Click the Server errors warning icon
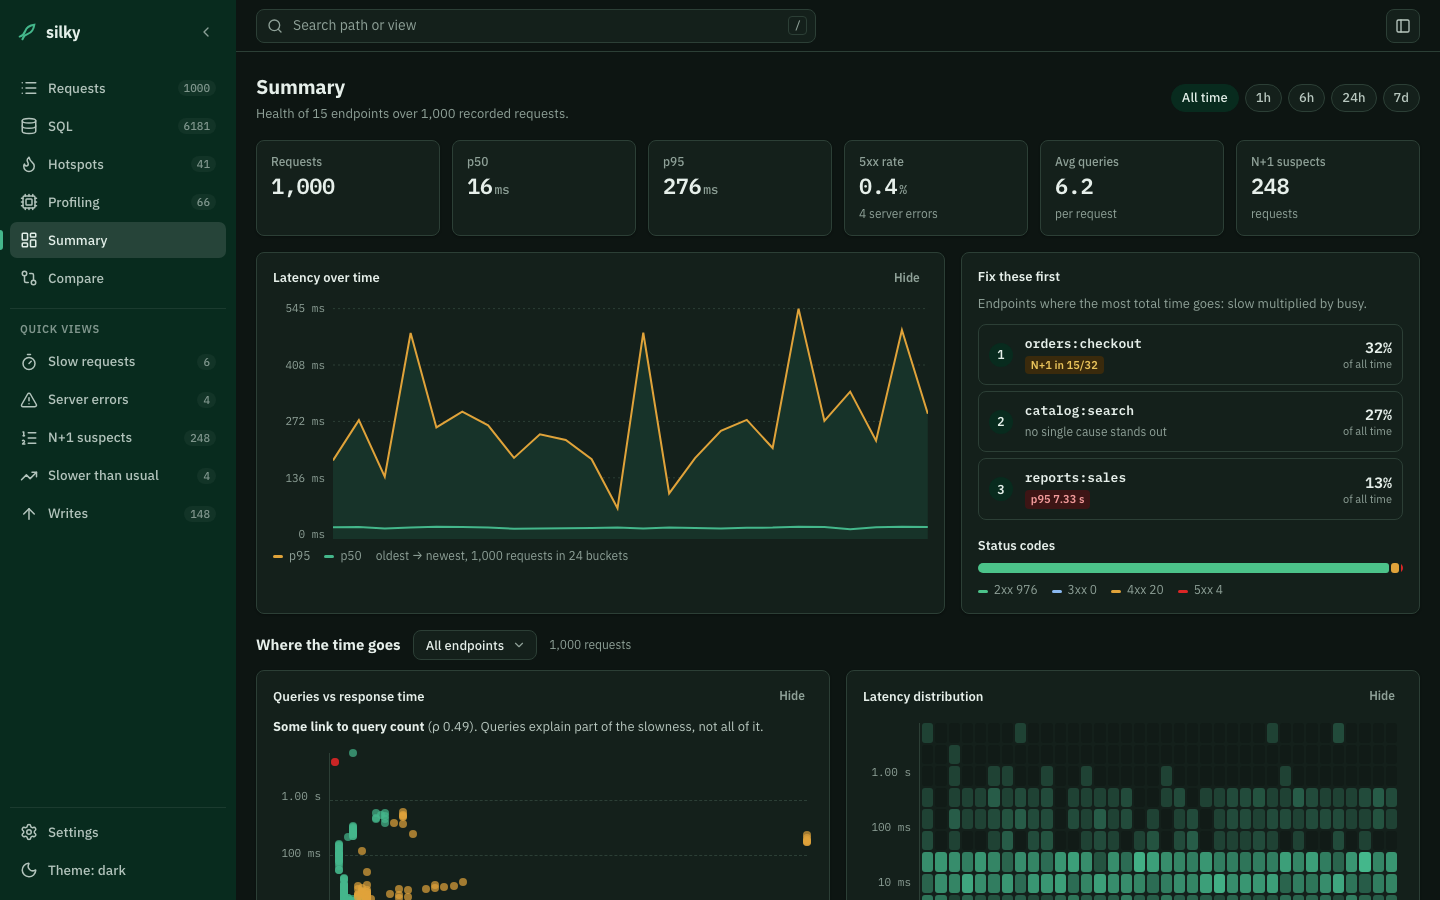 pyautogui.click(x=29, y=400)
